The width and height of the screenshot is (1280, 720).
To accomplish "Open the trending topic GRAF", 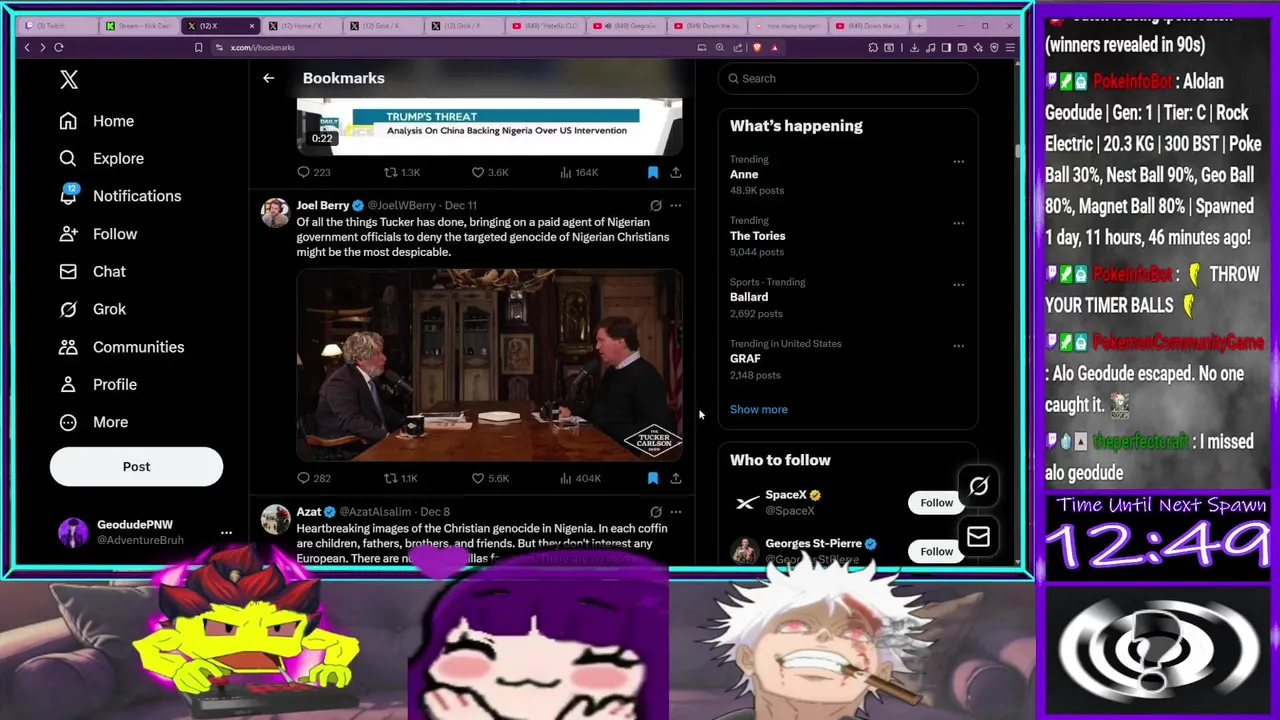I will coord(745,358).
